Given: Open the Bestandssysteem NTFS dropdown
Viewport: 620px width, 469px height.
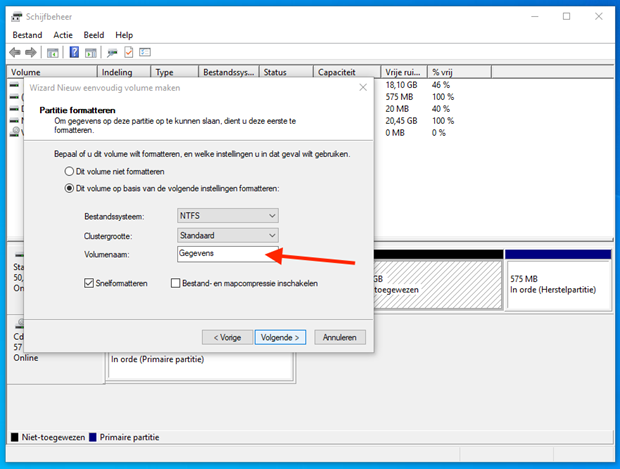Looking at the screenshot, I should pyautogui.click(x=228, y=216).
